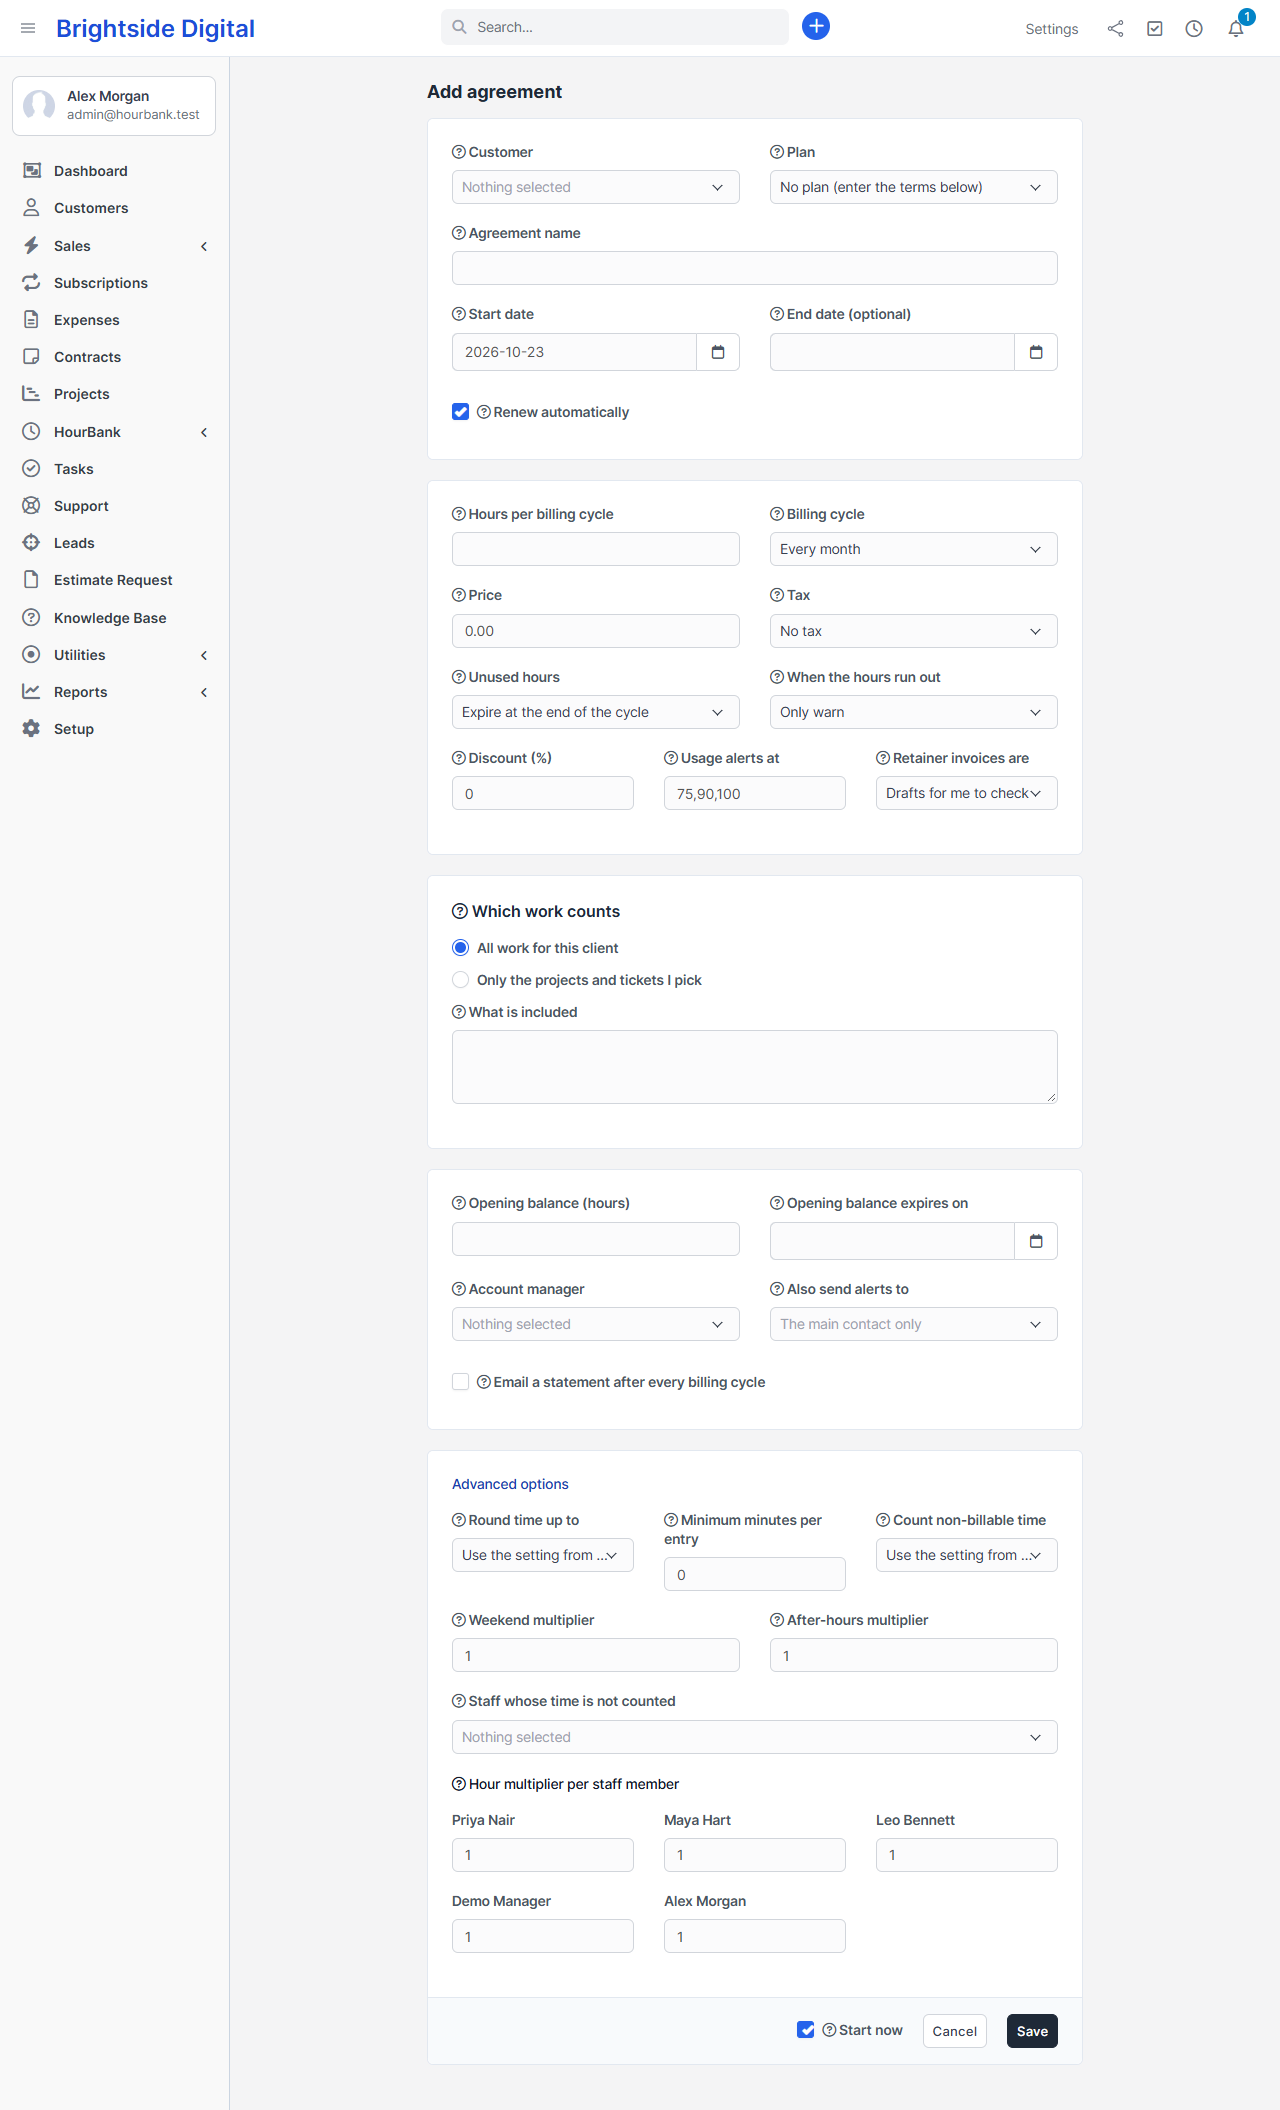1280x2110 pixels.
Task: Open Staff whose time is not counted dropdown
Action: coord(755,1737)
